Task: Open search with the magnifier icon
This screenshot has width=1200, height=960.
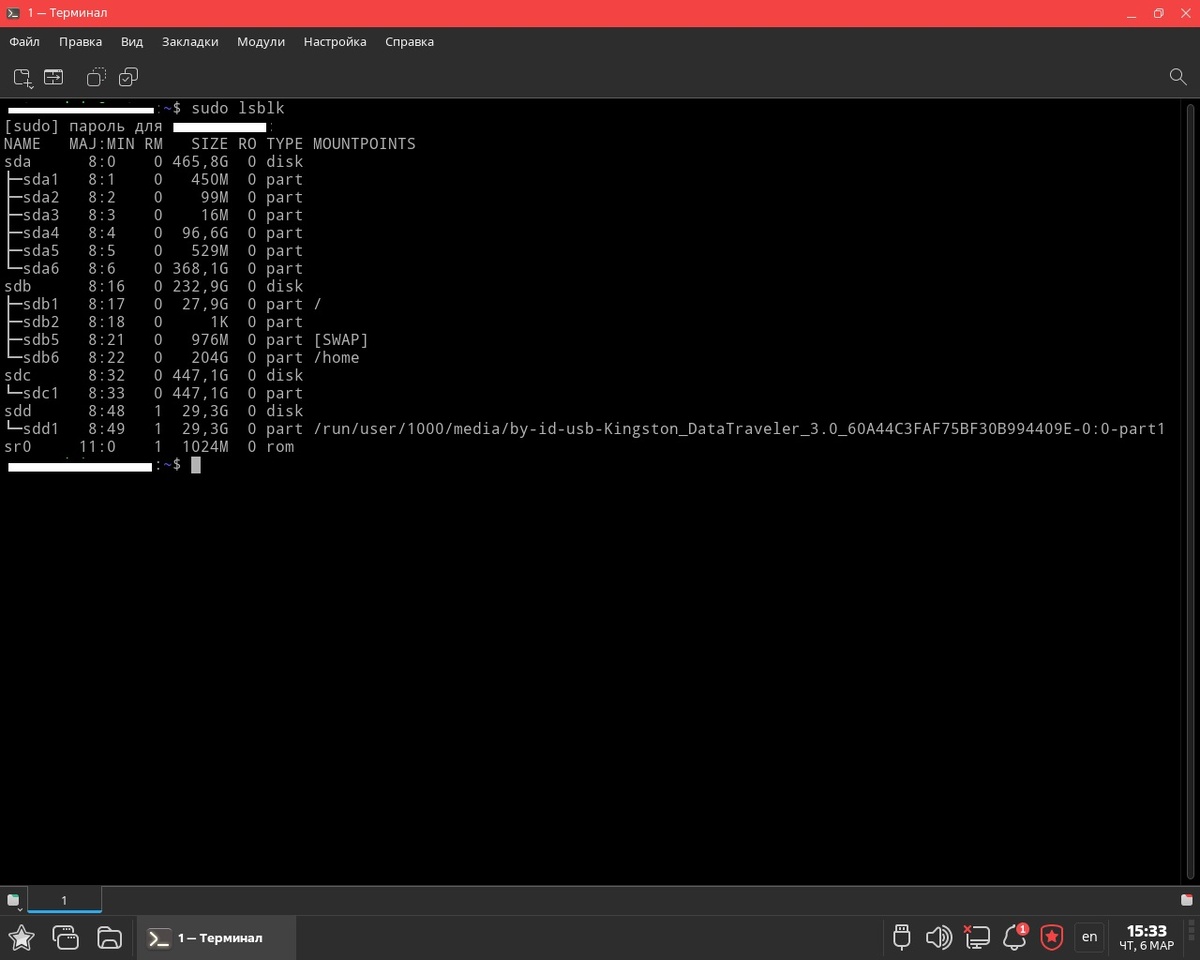Action: click(1178, 77)
